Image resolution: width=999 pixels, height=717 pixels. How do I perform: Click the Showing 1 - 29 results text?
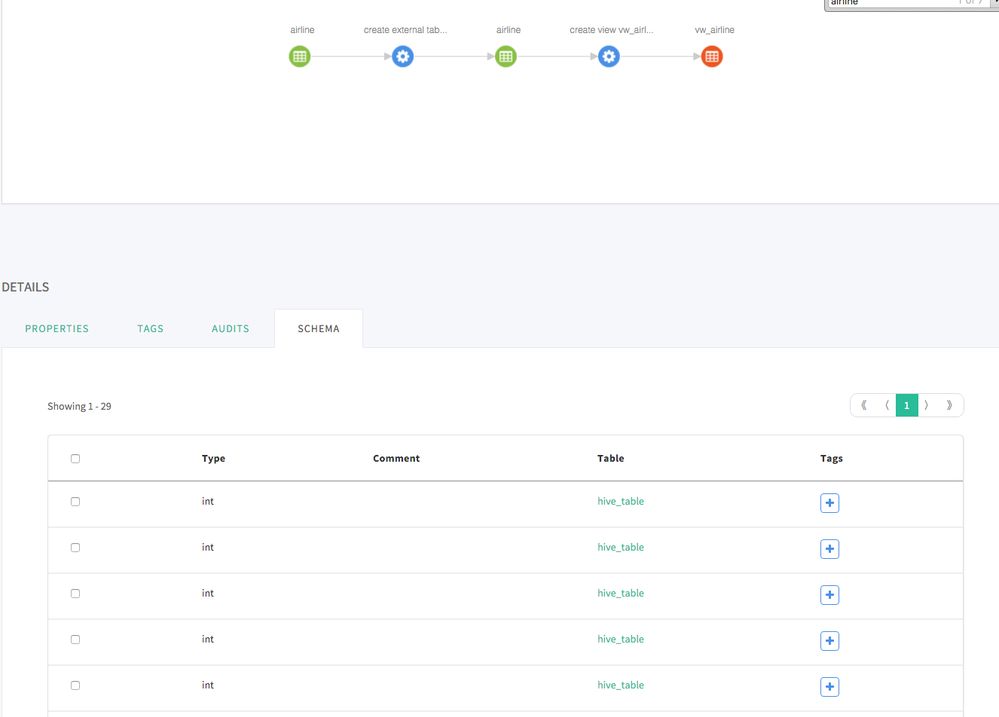click(x=79, y=407)
